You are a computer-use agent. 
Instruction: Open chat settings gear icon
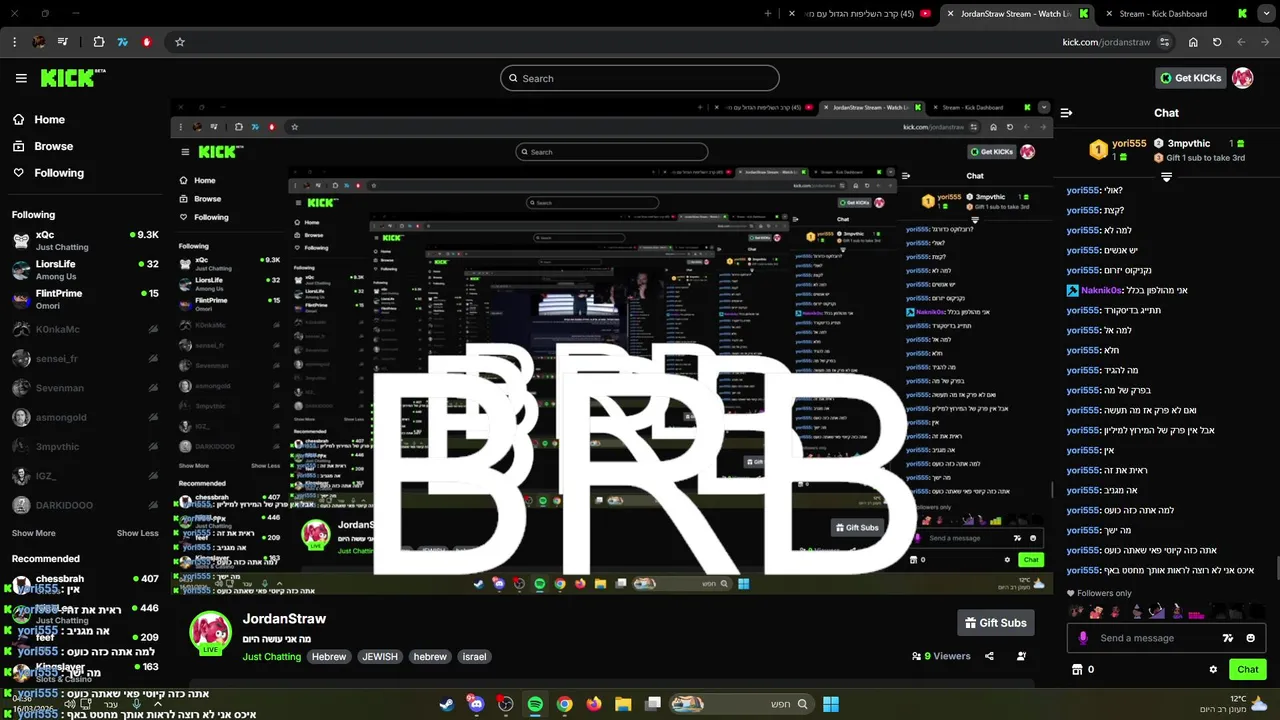1213,669
